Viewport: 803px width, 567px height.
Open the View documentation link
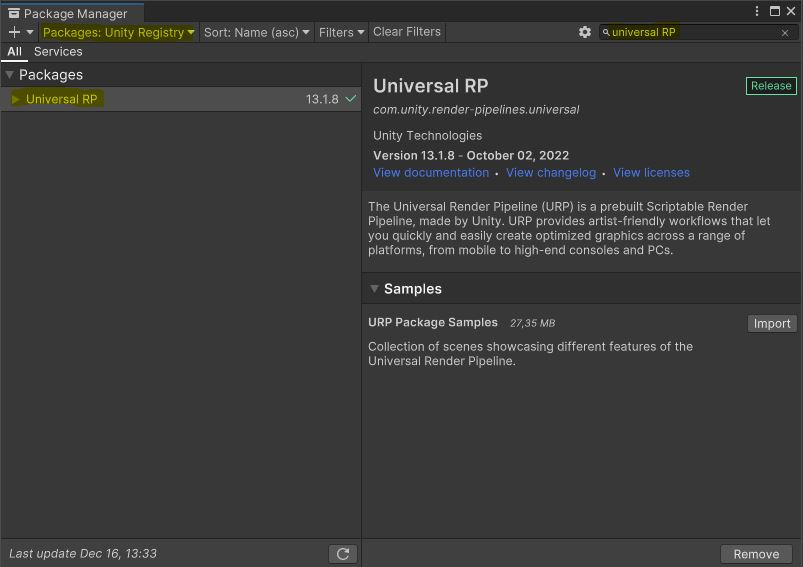(431, 173)
